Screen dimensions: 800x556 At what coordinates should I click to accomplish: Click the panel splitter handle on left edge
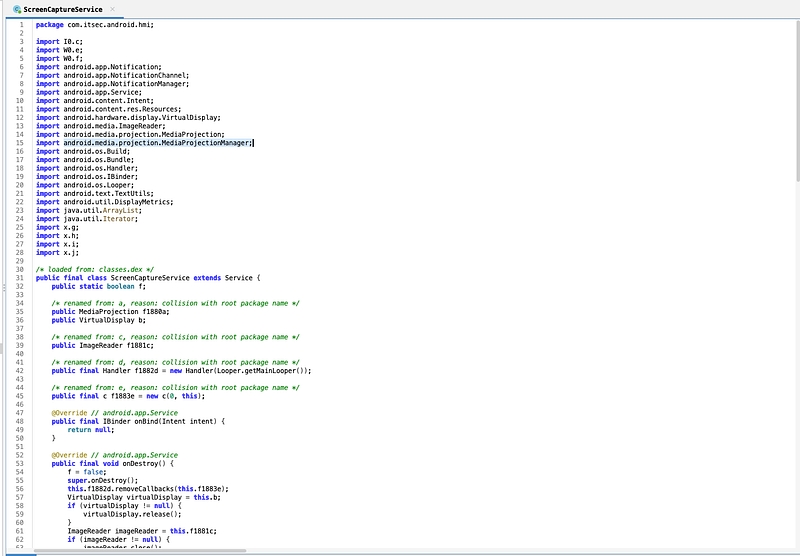[3, 287]
